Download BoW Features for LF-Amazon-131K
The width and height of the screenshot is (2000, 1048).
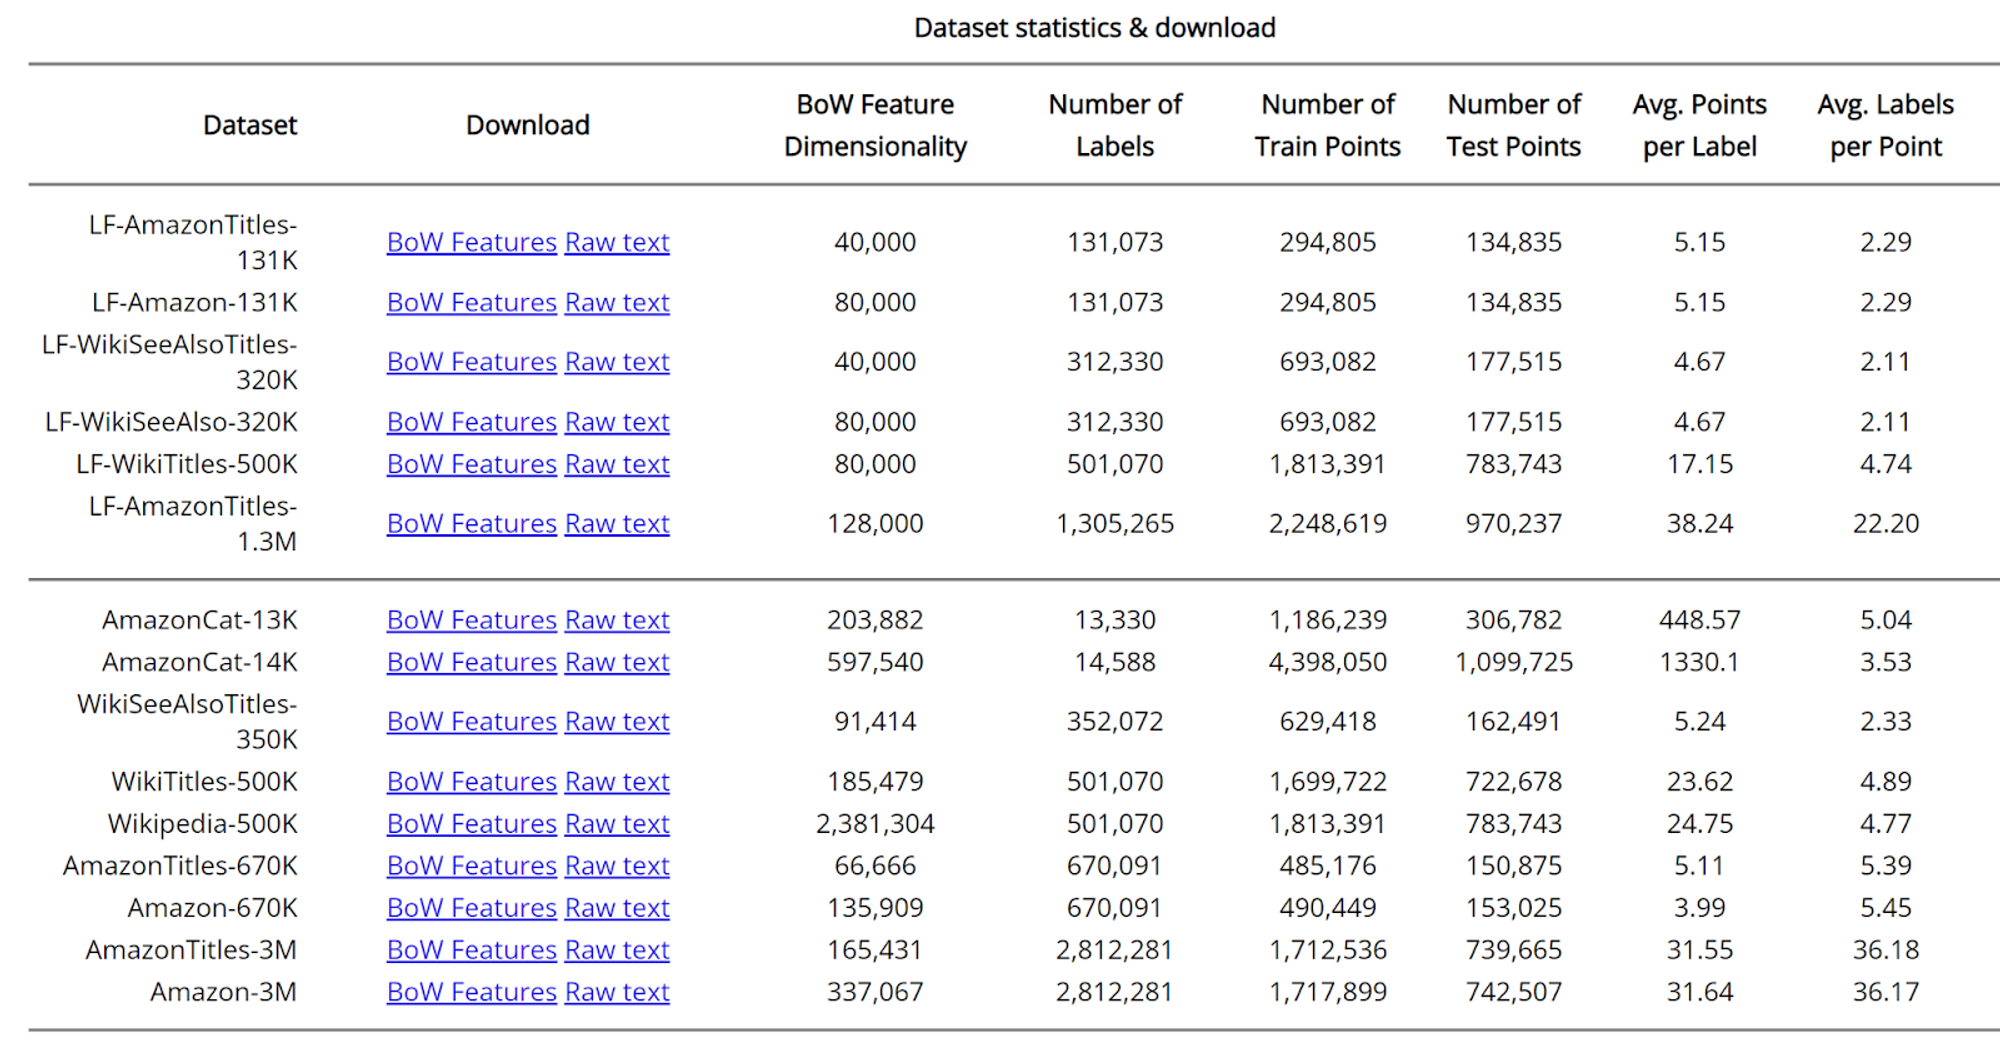pos(471,302)
